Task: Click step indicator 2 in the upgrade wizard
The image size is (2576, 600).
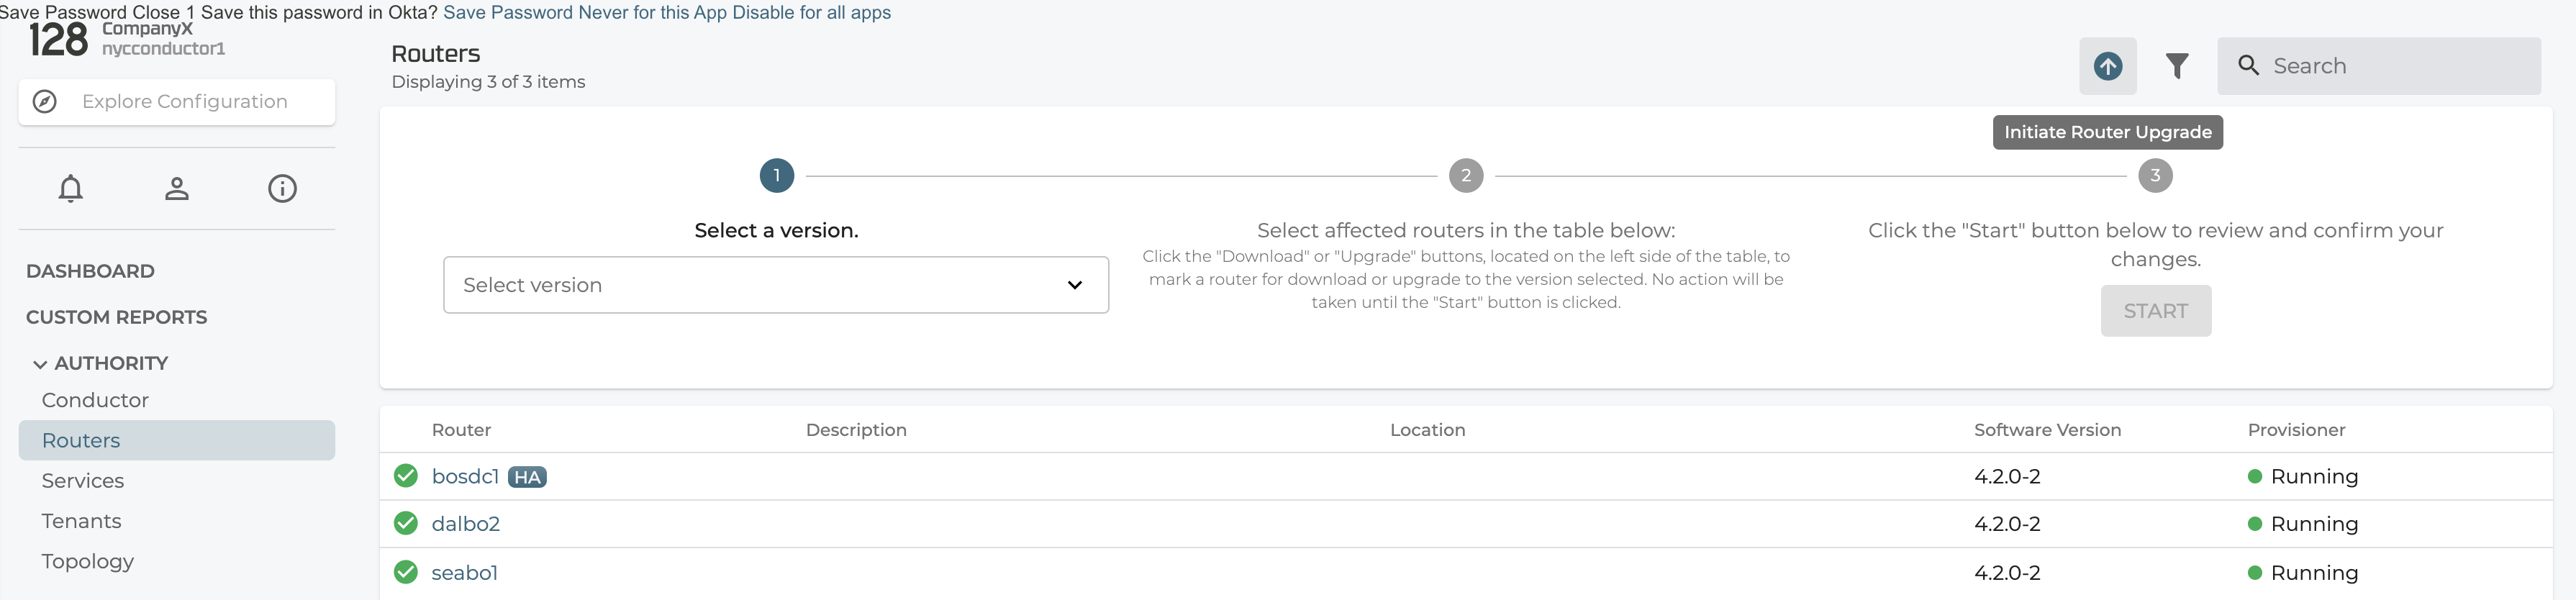Action: click(x=1466, y=175)
